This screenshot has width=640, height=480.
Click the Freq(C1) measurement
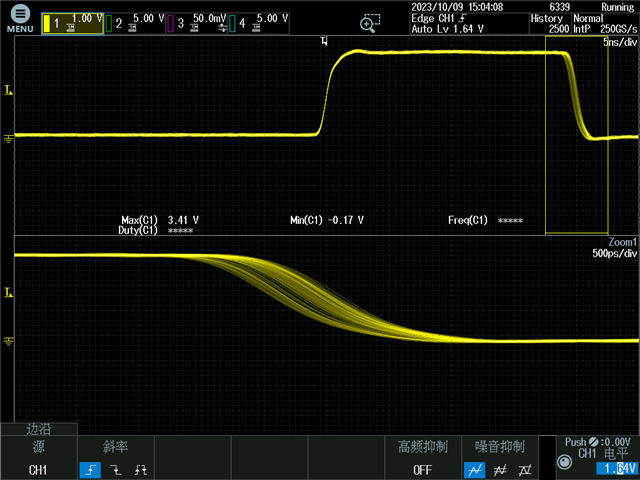click(485, 220)
